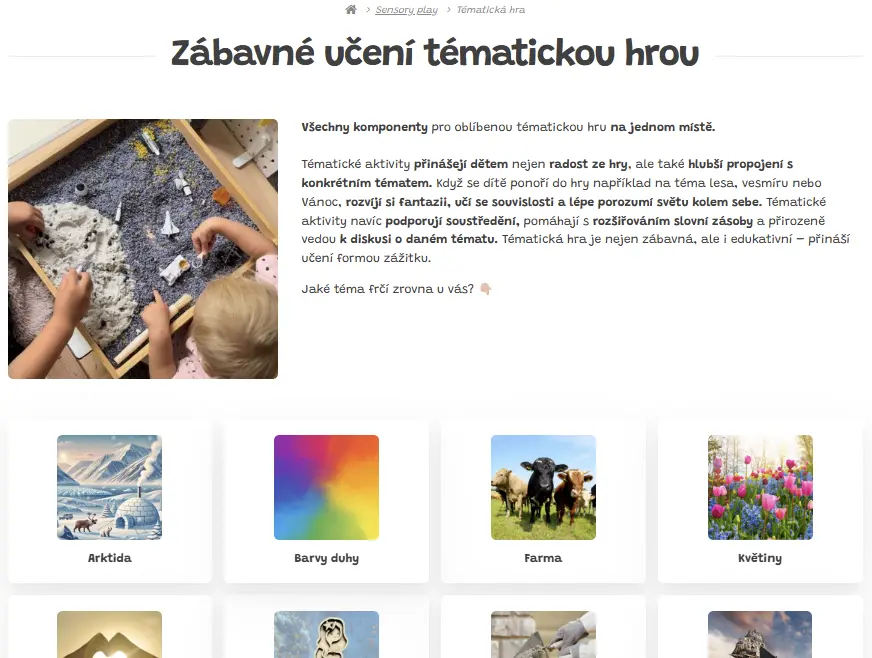Image resolution: width=872 pixels, height=658 pixels.
Task: Open the Arktida category thumbnail
Action: (x=110, y=487)
